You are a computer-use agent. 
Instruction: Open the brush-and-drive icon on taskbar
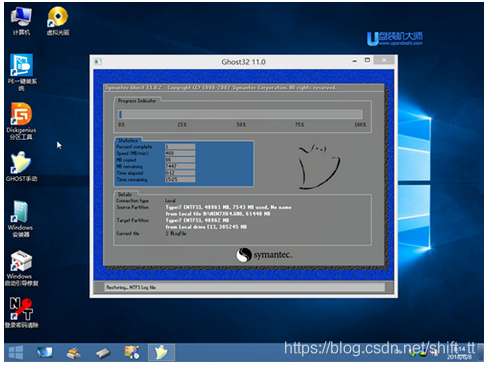coord(74,352)
